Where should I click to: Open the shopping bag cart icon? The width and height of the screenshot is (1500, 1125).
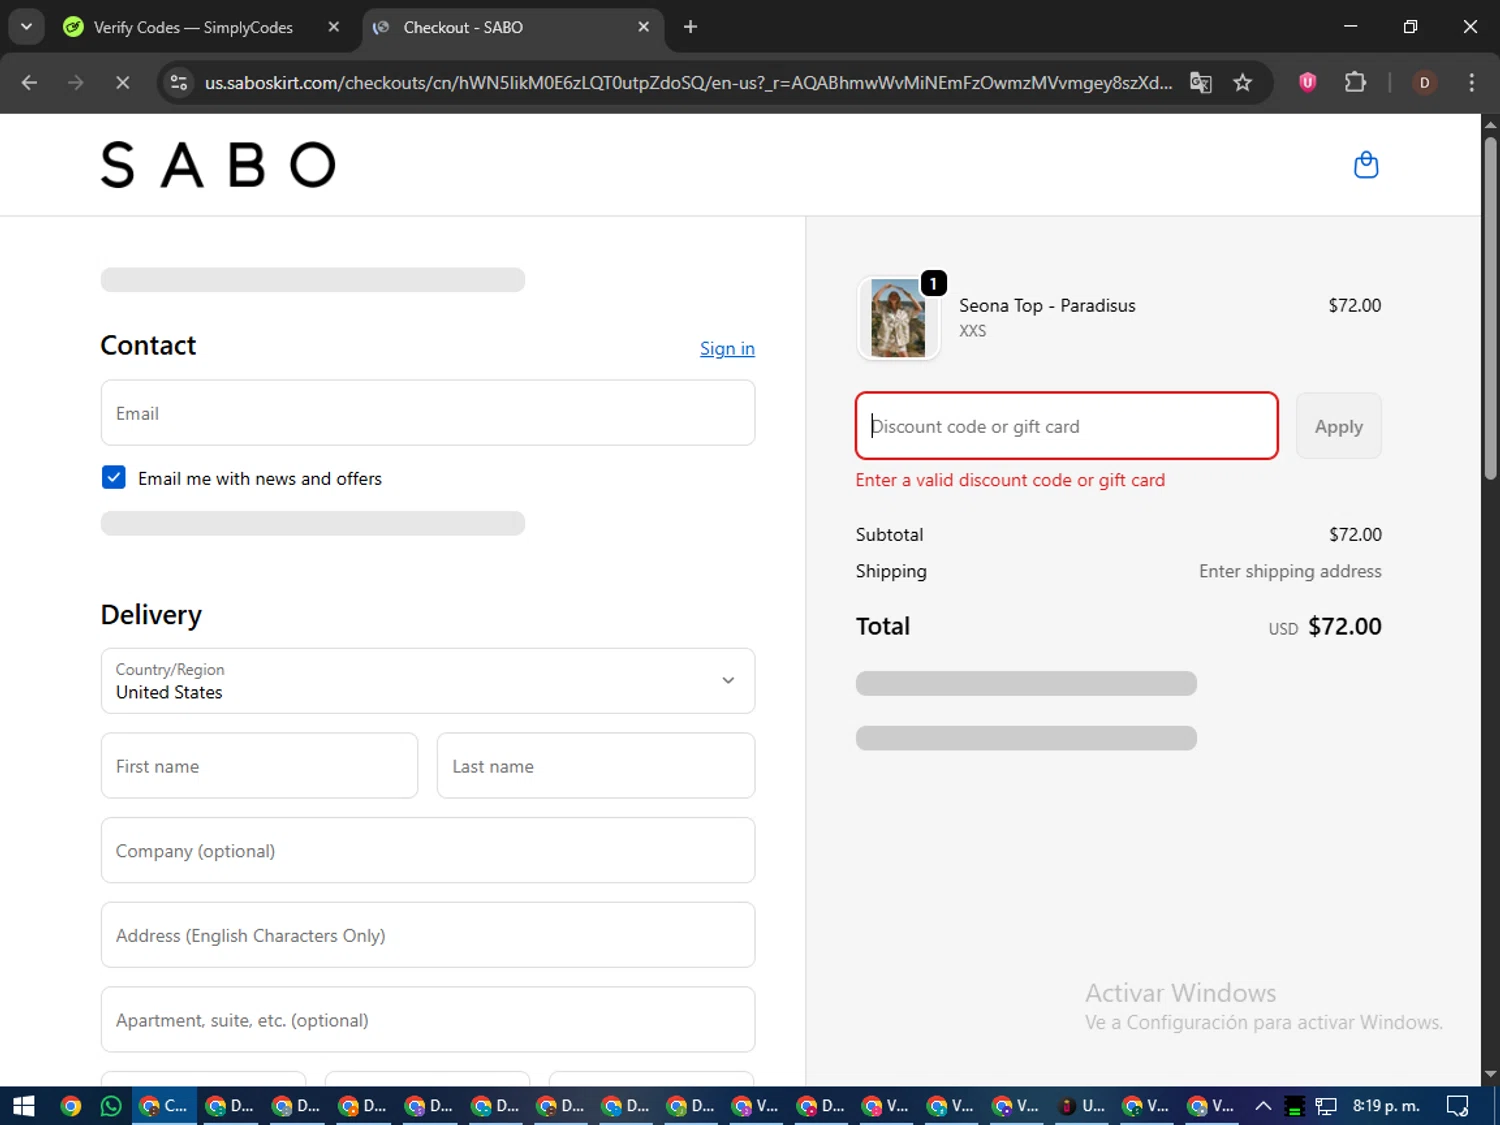point(1365,165)
